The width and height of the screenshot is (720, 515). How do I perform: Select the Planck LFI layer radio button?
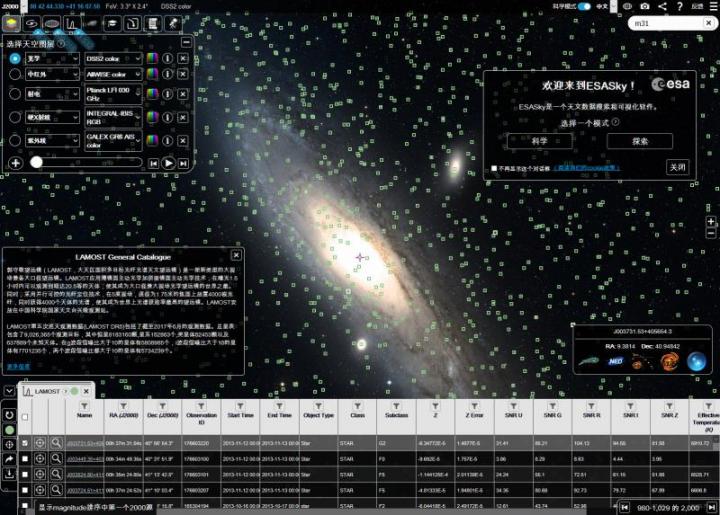pos(15,94)
